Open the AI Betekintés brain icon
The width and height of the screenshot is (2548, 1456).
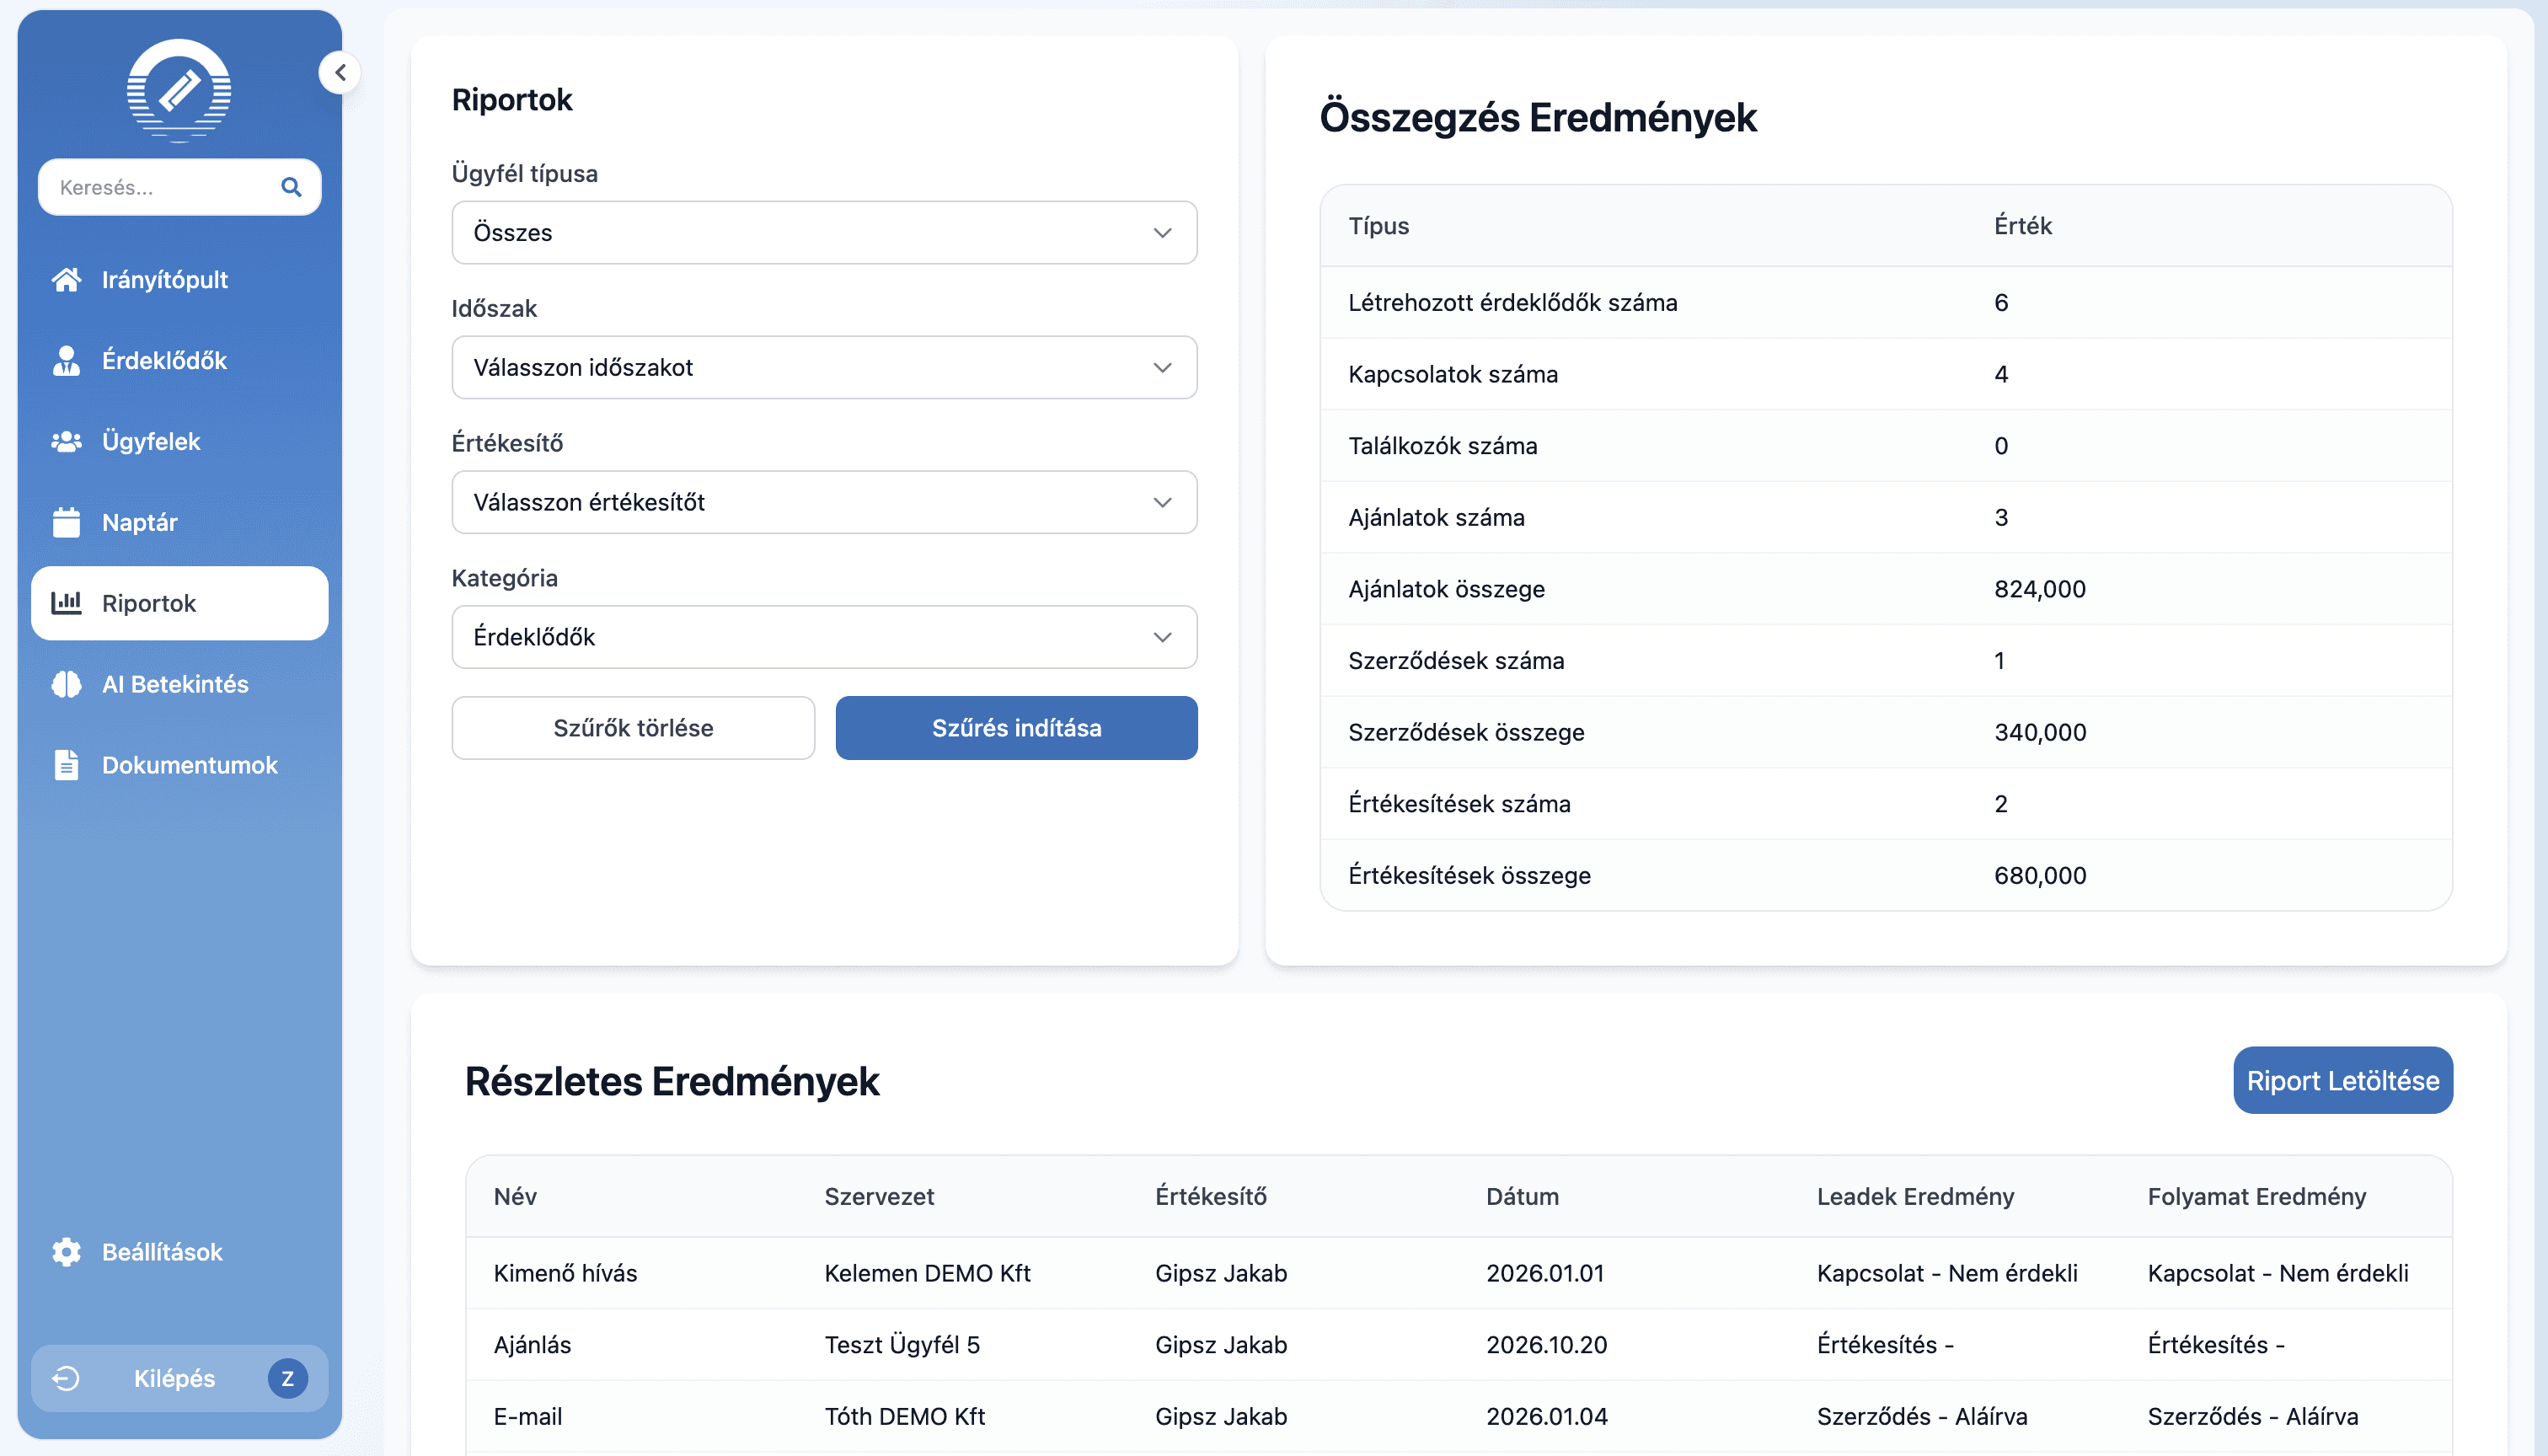pyautogui.click(x=66, y=684)
